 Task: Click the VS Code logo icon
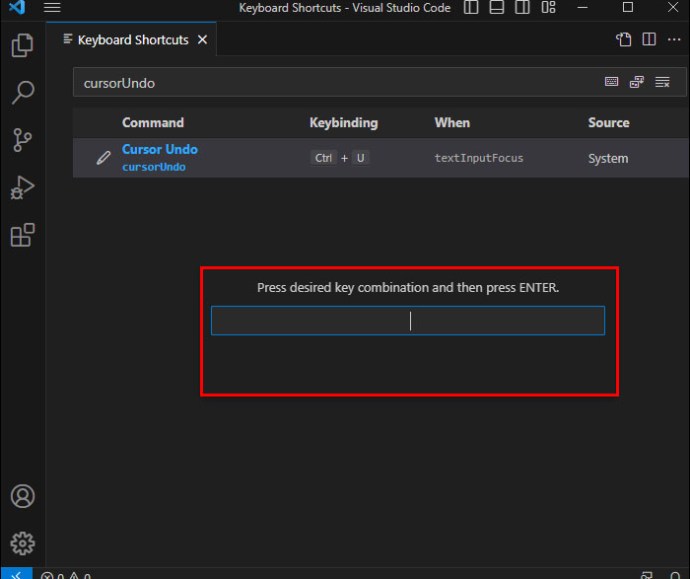[x=17, y=7]
